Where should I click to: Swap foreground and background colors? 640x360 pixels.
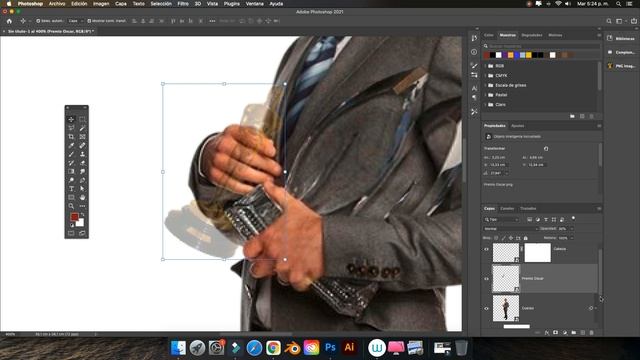[x=82, y=214]
